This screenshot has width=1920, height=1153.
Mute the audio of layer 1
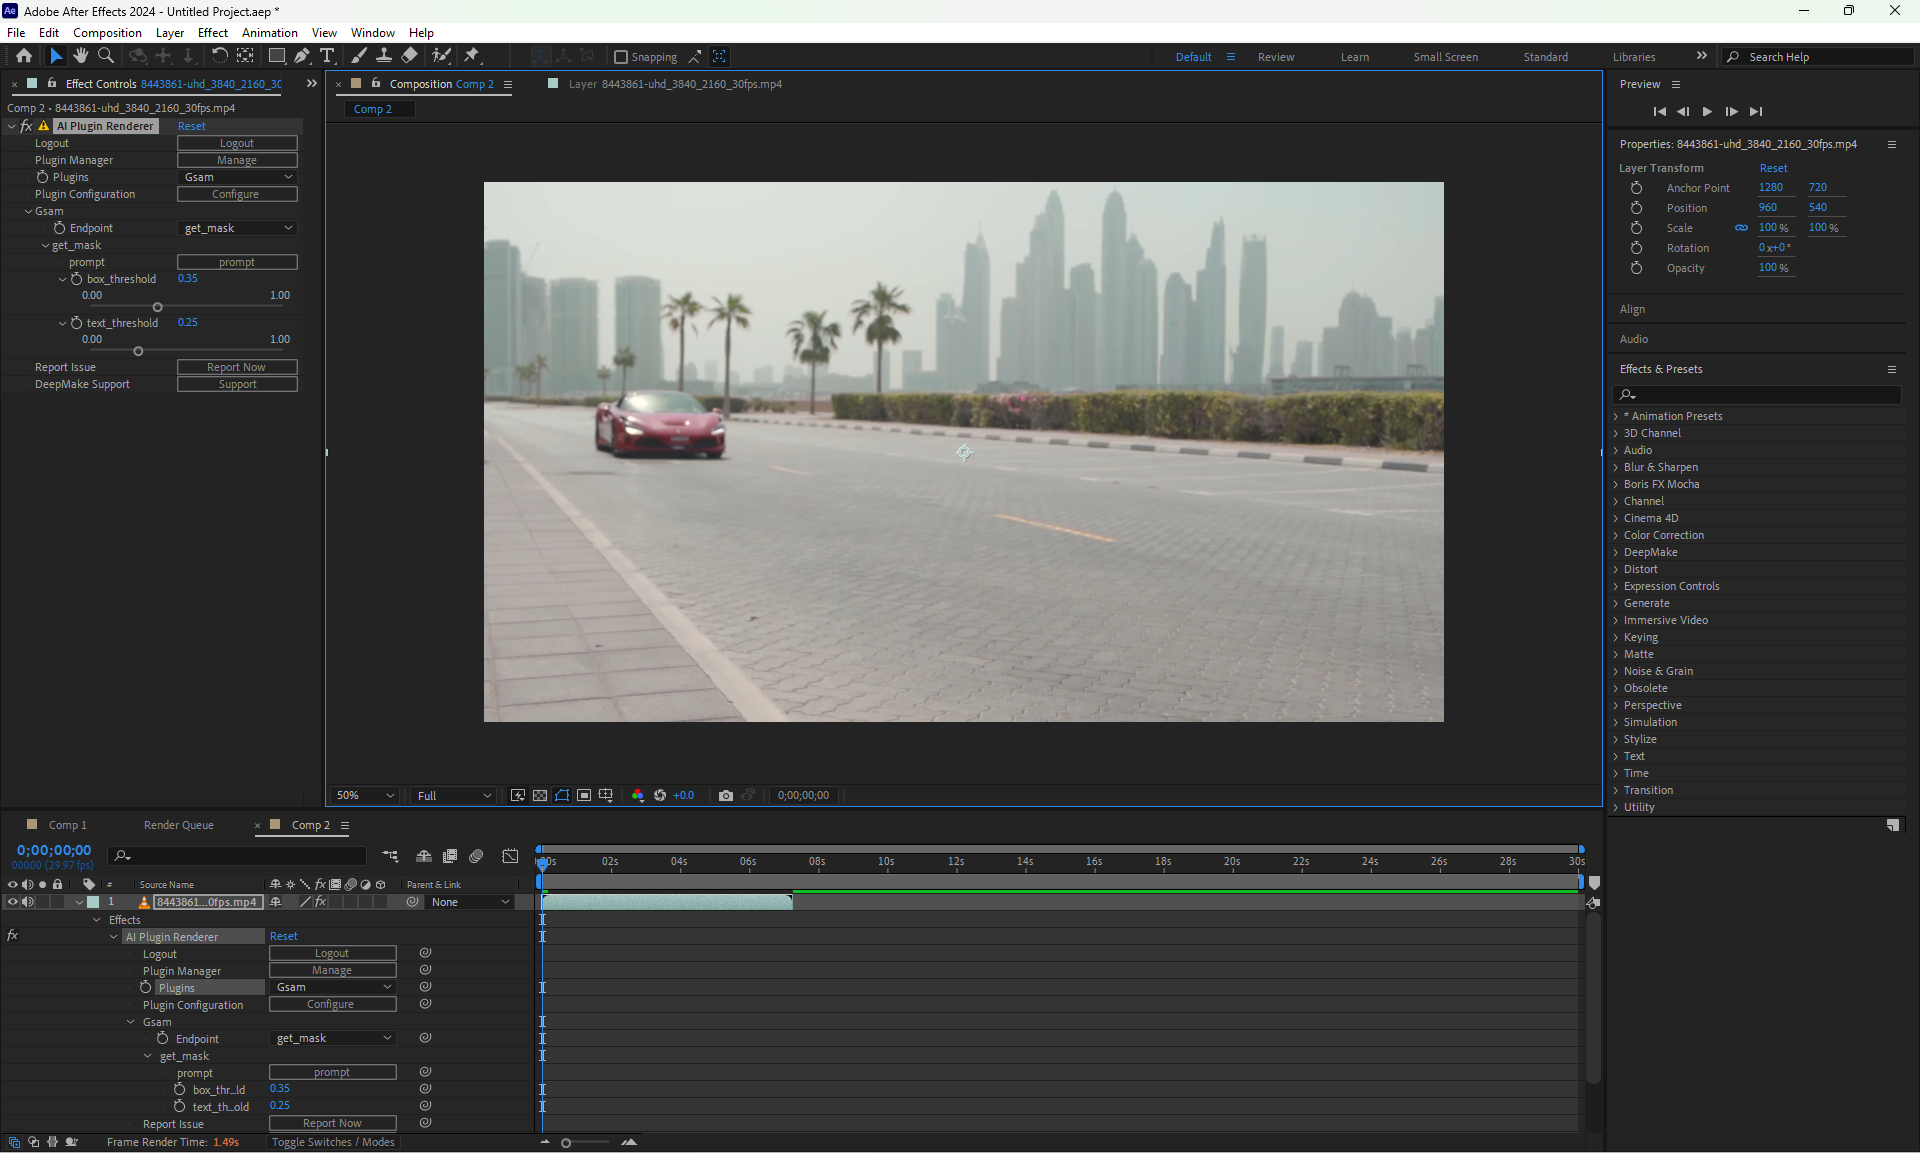tap(27, 902)
